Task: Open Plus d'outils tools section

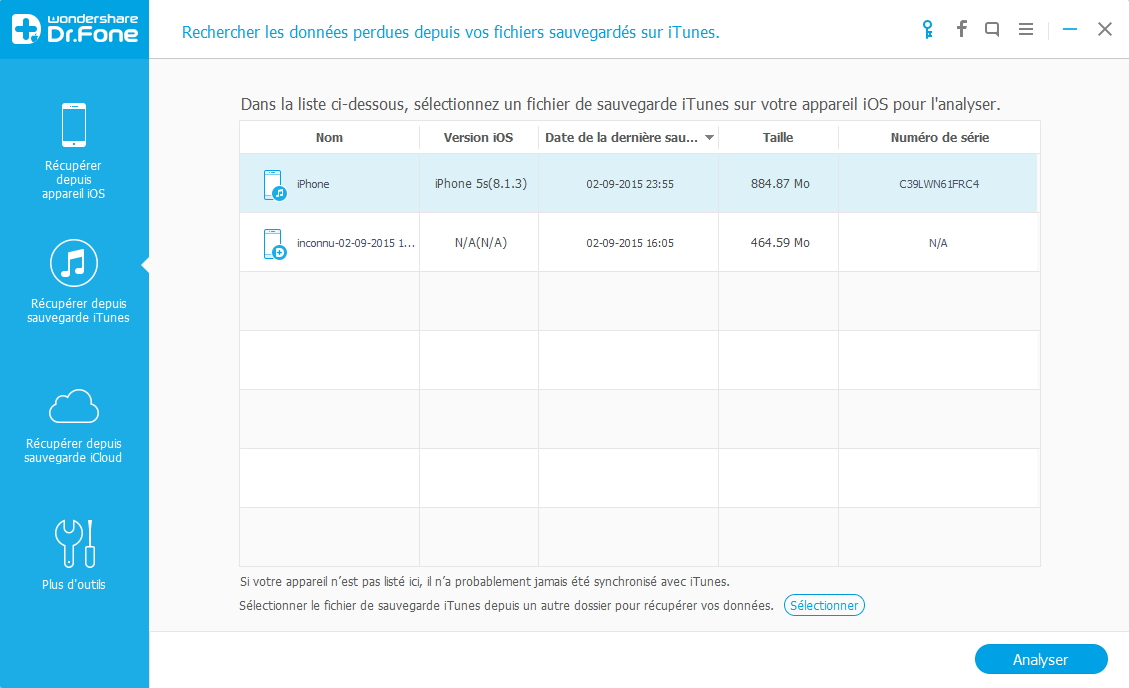Action: pyautogui.click(x=73, y=555)
